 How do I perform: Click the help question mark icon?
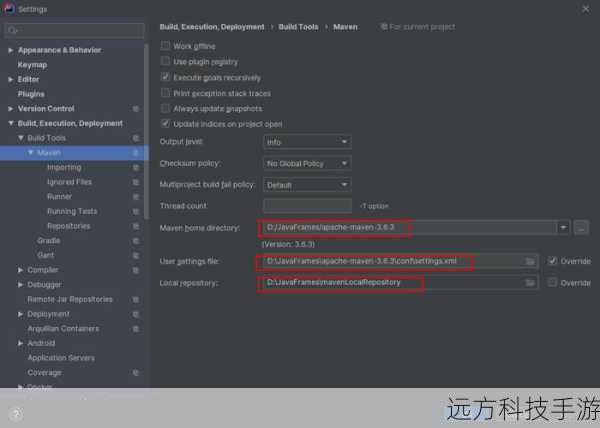coord(16,414)
